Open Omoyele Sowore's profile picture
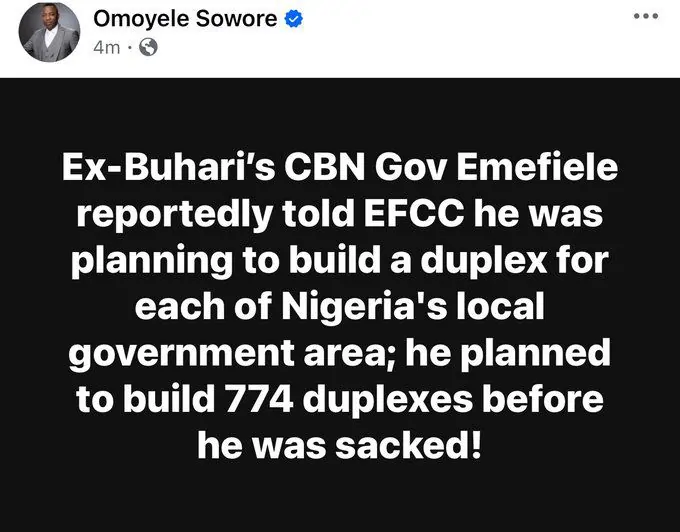The height and width of the screenshot is (532, 680). (49, 33)
